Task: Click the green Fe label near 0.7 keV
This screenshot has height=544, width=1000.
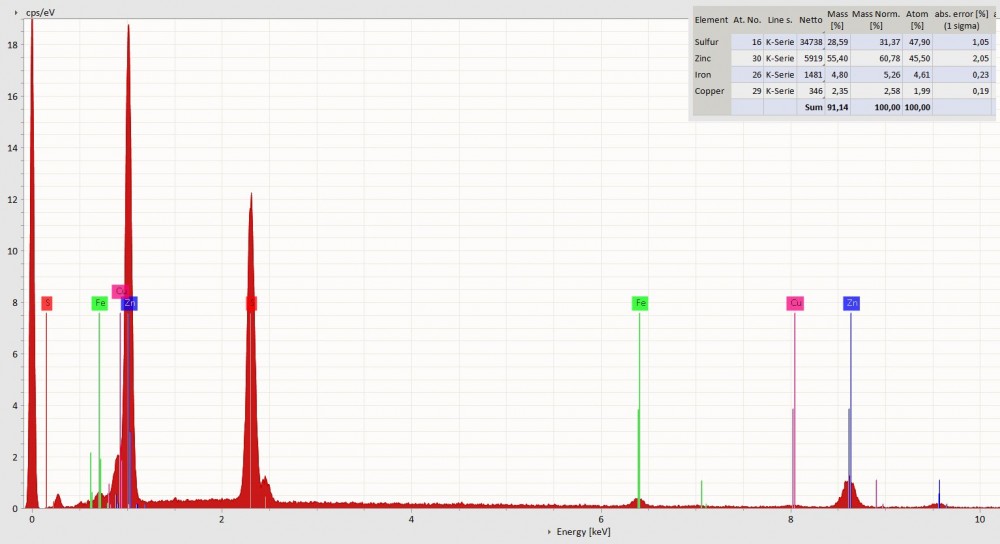Action: click(x=99, y=303)
